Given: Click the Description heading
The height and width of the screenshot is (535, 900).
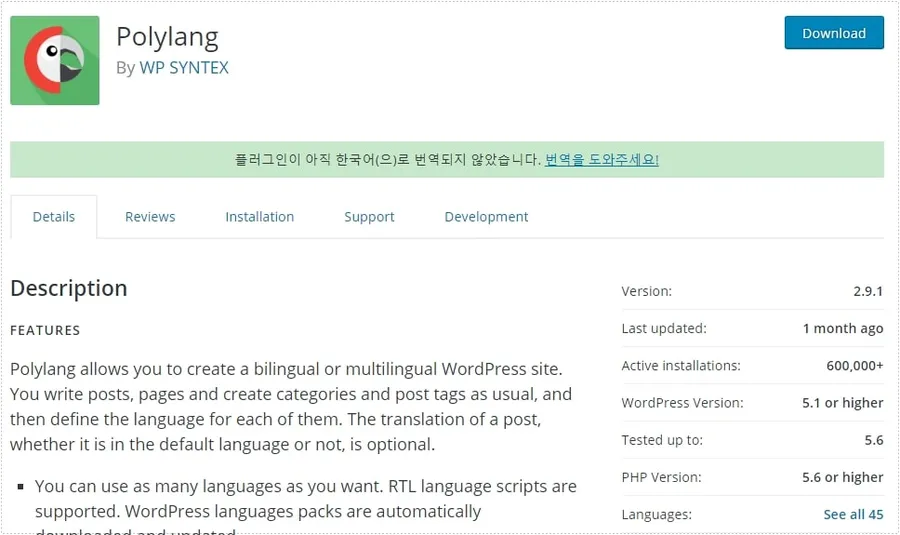Looking at the screenshot, I should click(x=69, y=288).
